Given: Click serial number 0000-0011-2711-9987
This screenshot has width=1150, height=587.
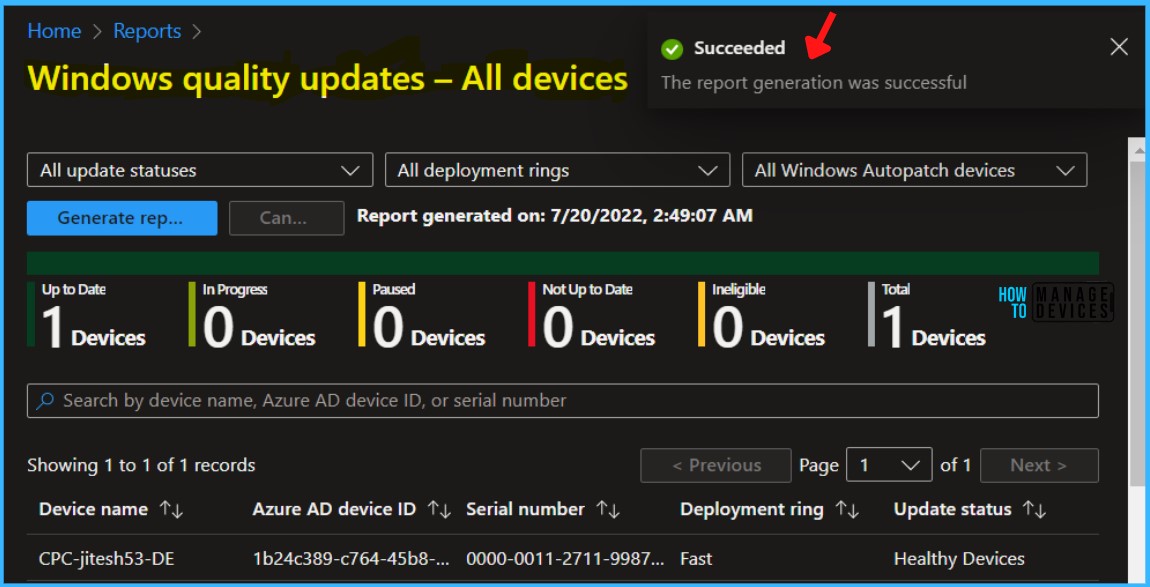Looking at the screenshot, I should coord(565,559).
